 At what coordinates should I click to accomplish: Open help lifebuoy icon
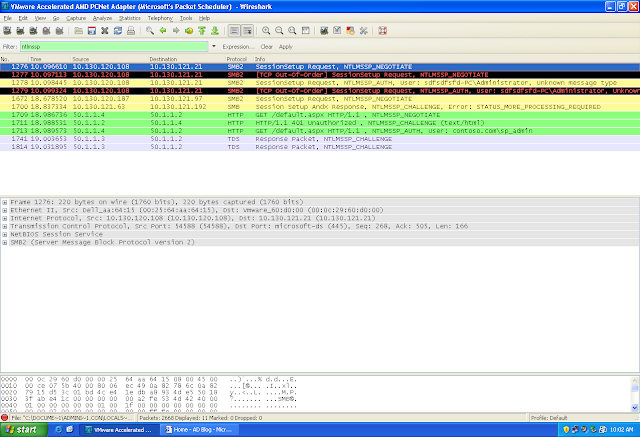click(382, 31)
